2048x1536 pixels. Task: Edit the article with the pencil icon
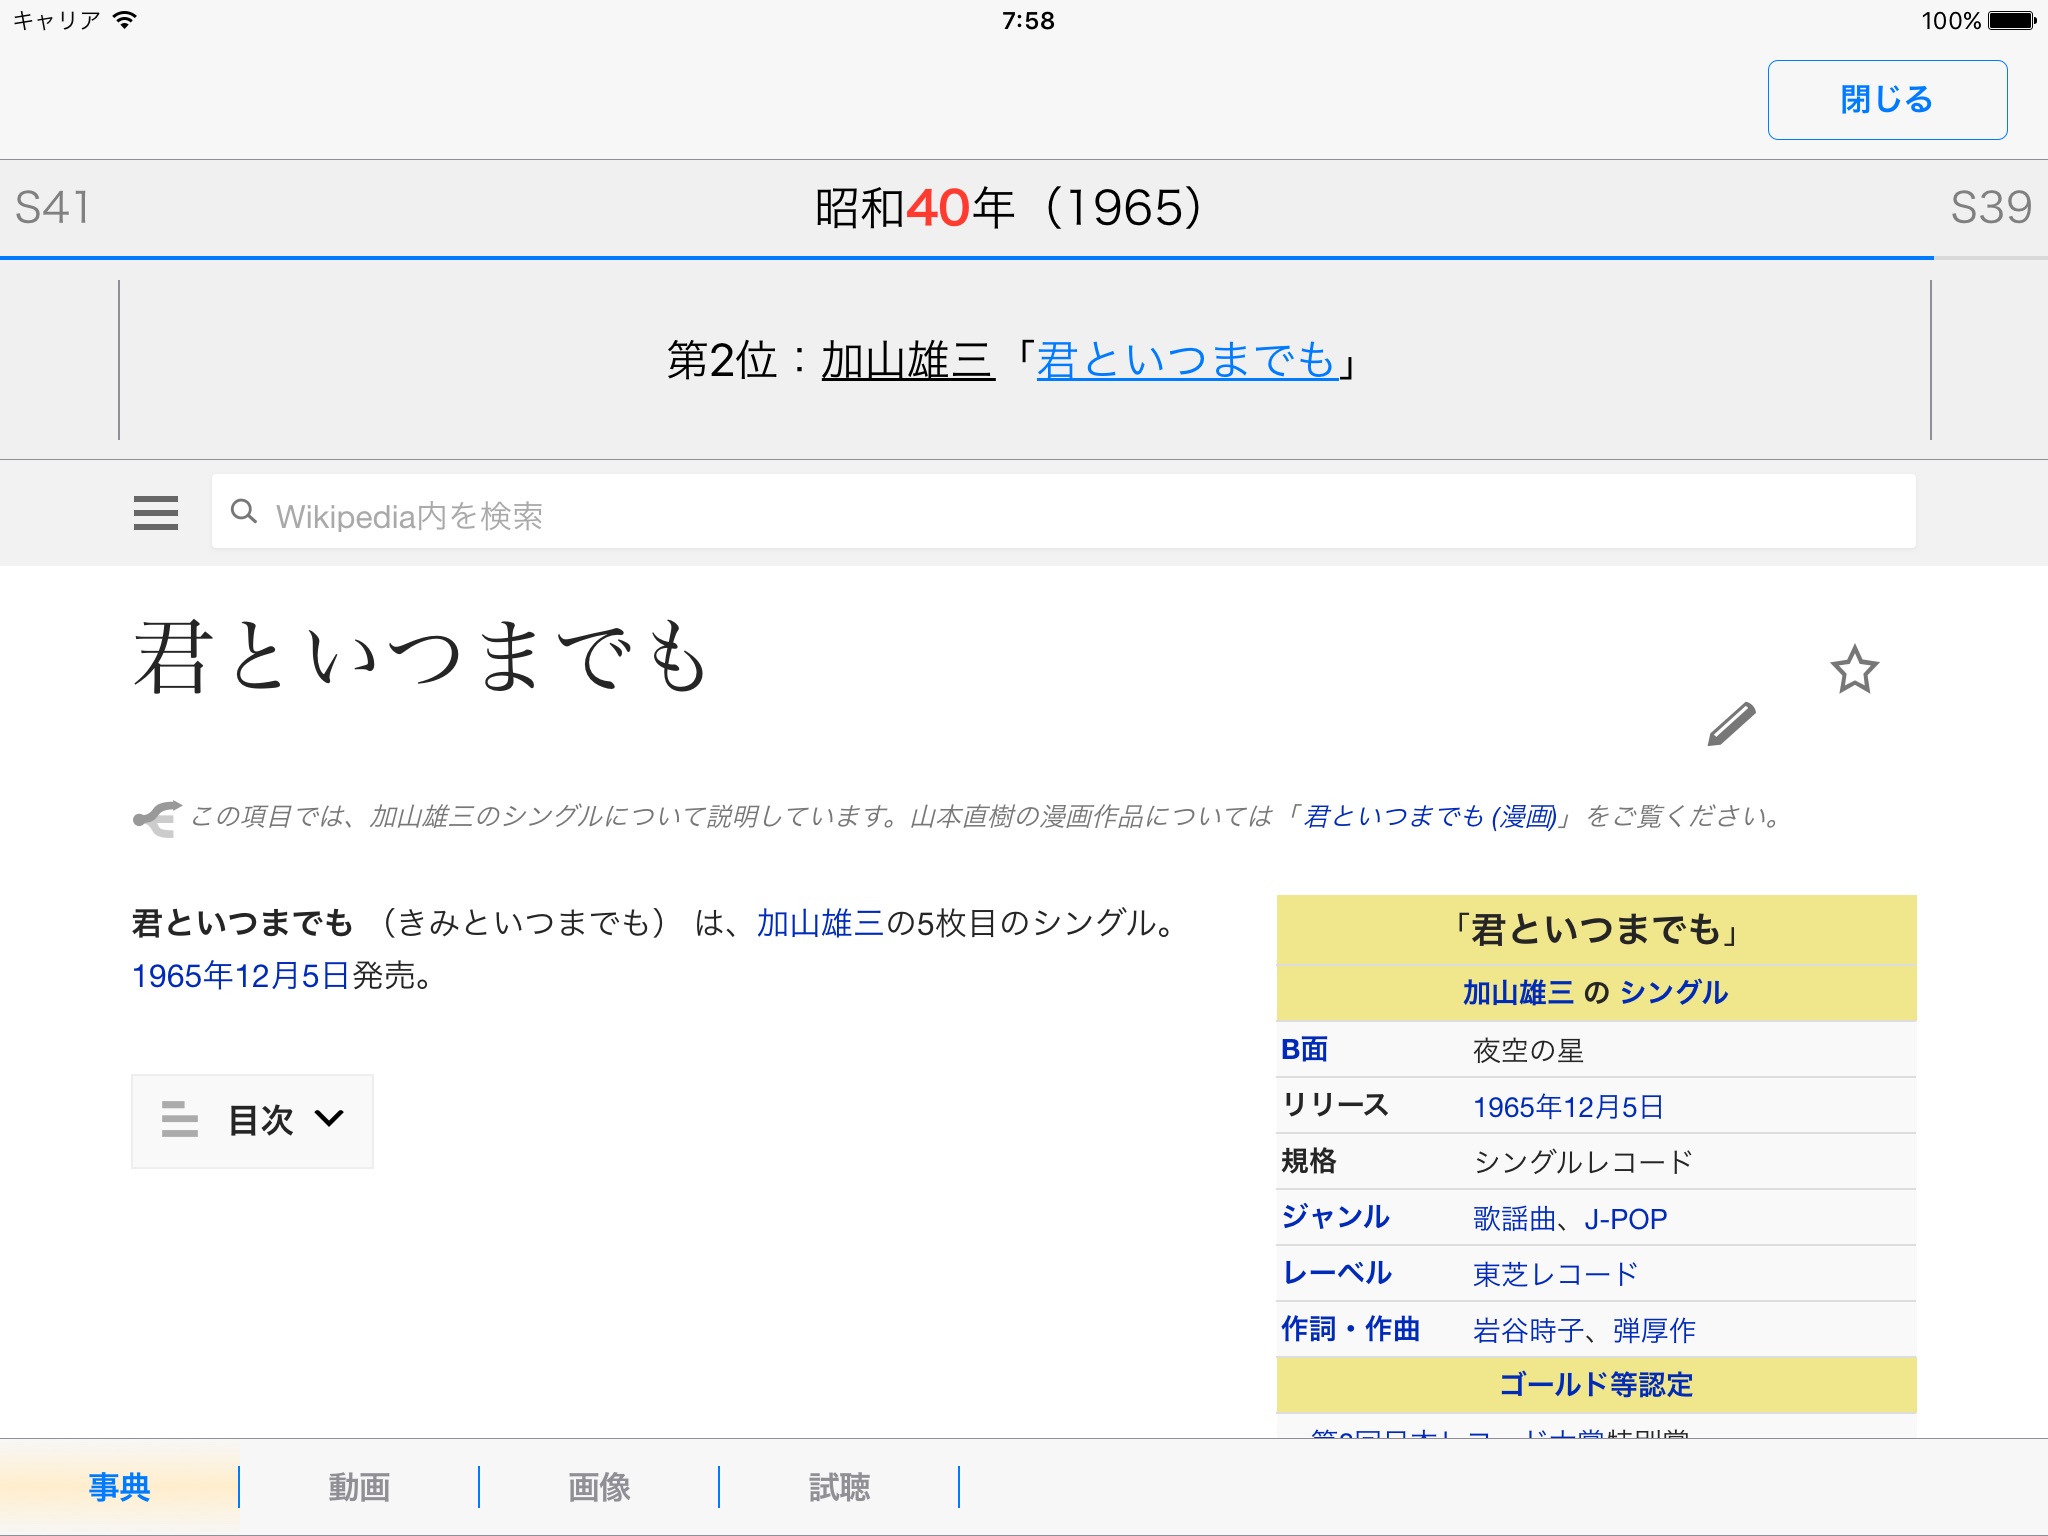[x=1731, y=724]
